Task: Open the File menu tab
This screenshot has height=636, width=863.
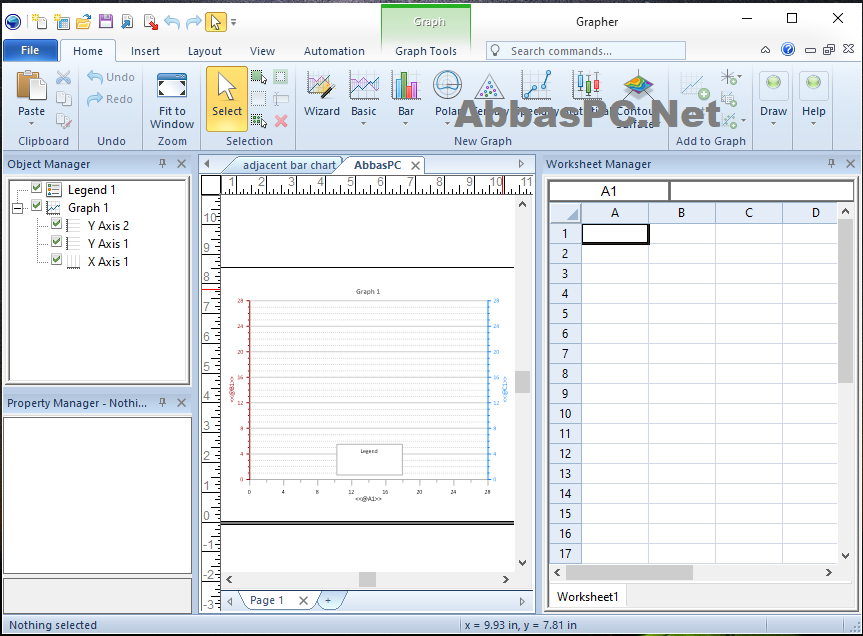Action: click(x=30, y=51)
